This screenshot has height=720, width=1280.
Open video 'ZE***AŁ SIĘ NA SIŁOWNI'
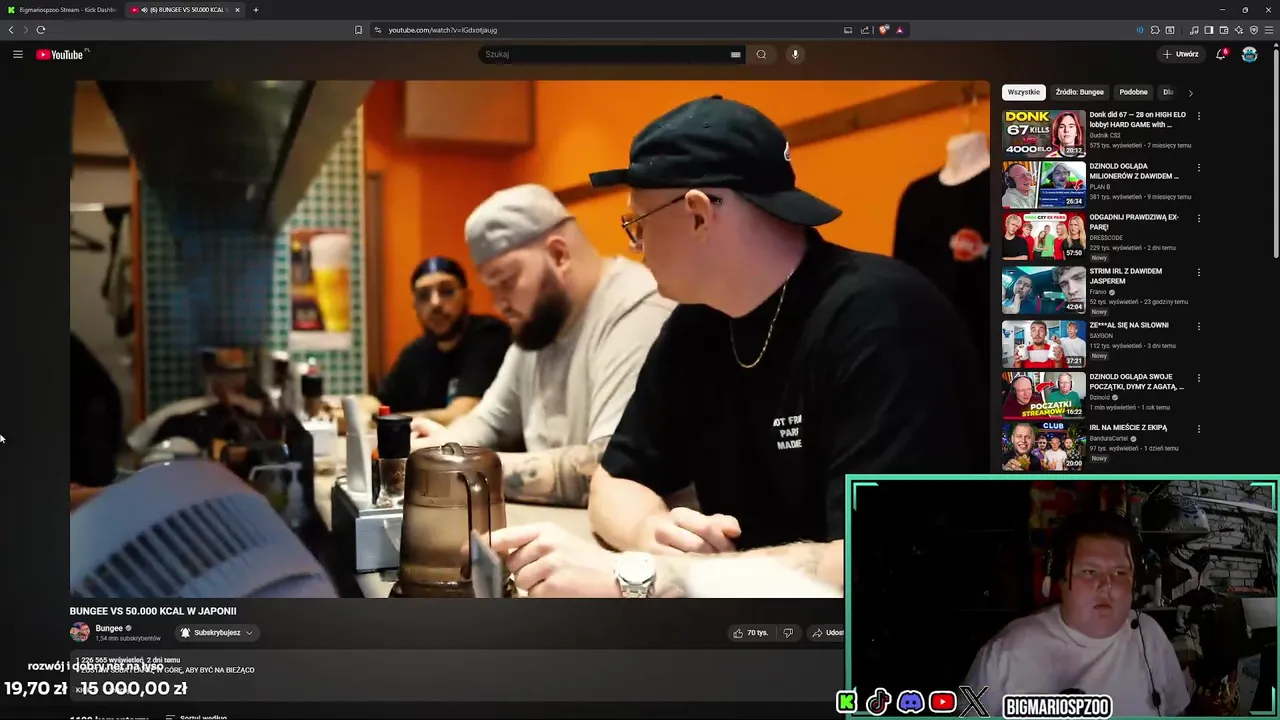coord(1129,325)
